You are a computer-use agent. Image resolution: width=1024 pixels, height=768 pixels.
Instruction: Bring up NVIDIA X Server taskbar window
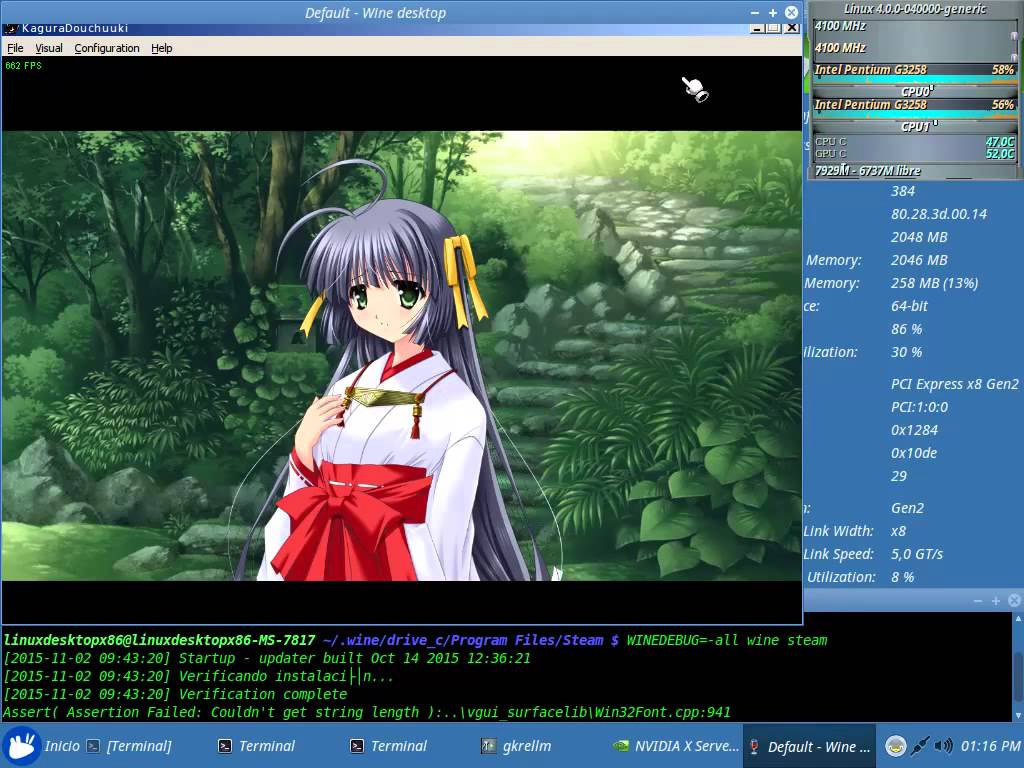click(674, 746)
